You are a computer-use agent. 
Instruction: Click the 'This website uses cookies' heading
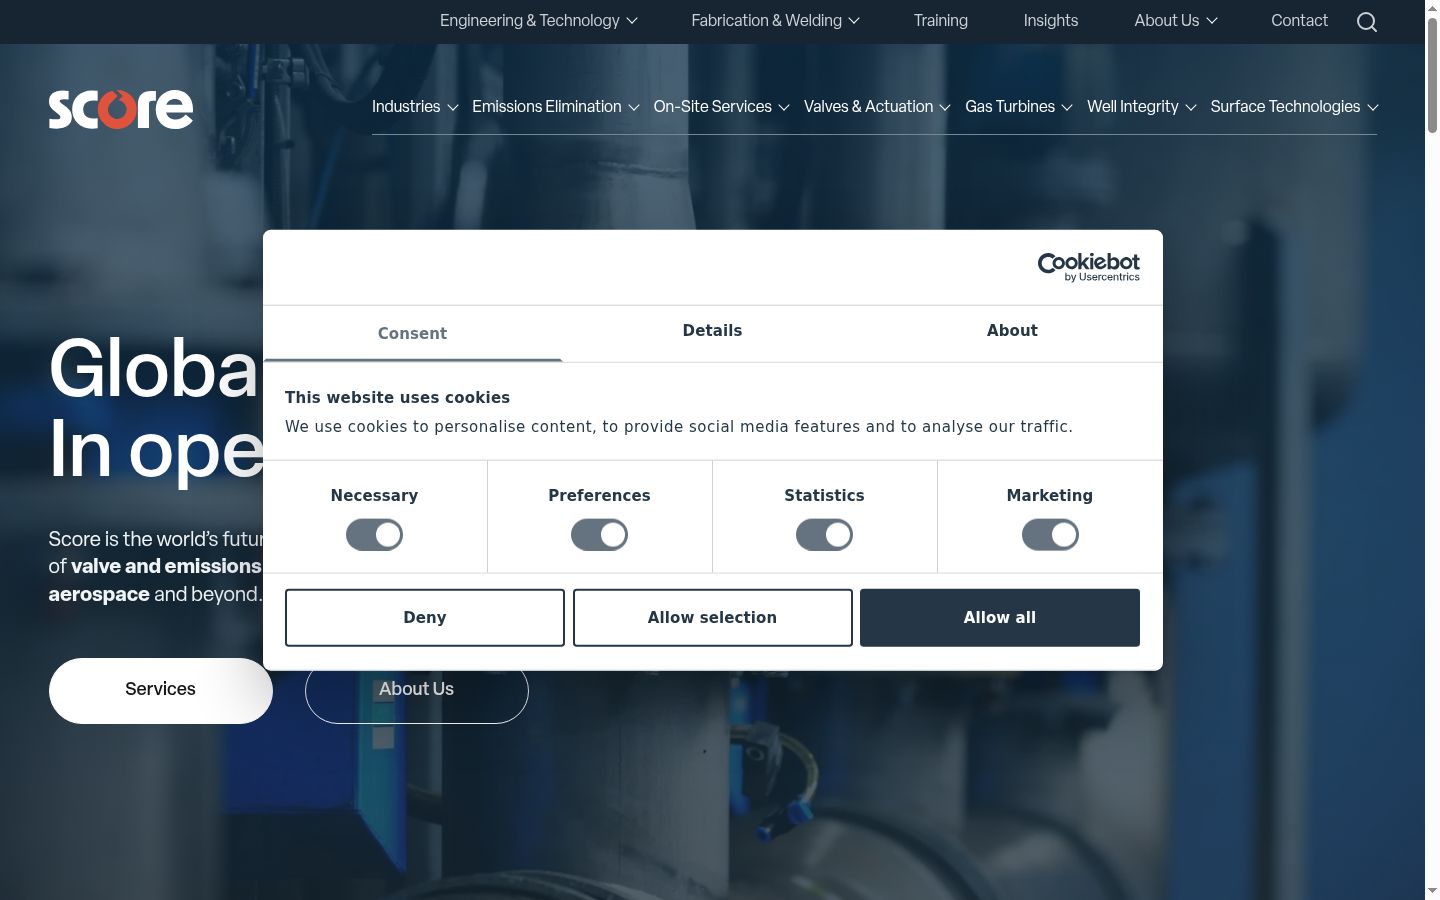397,398
